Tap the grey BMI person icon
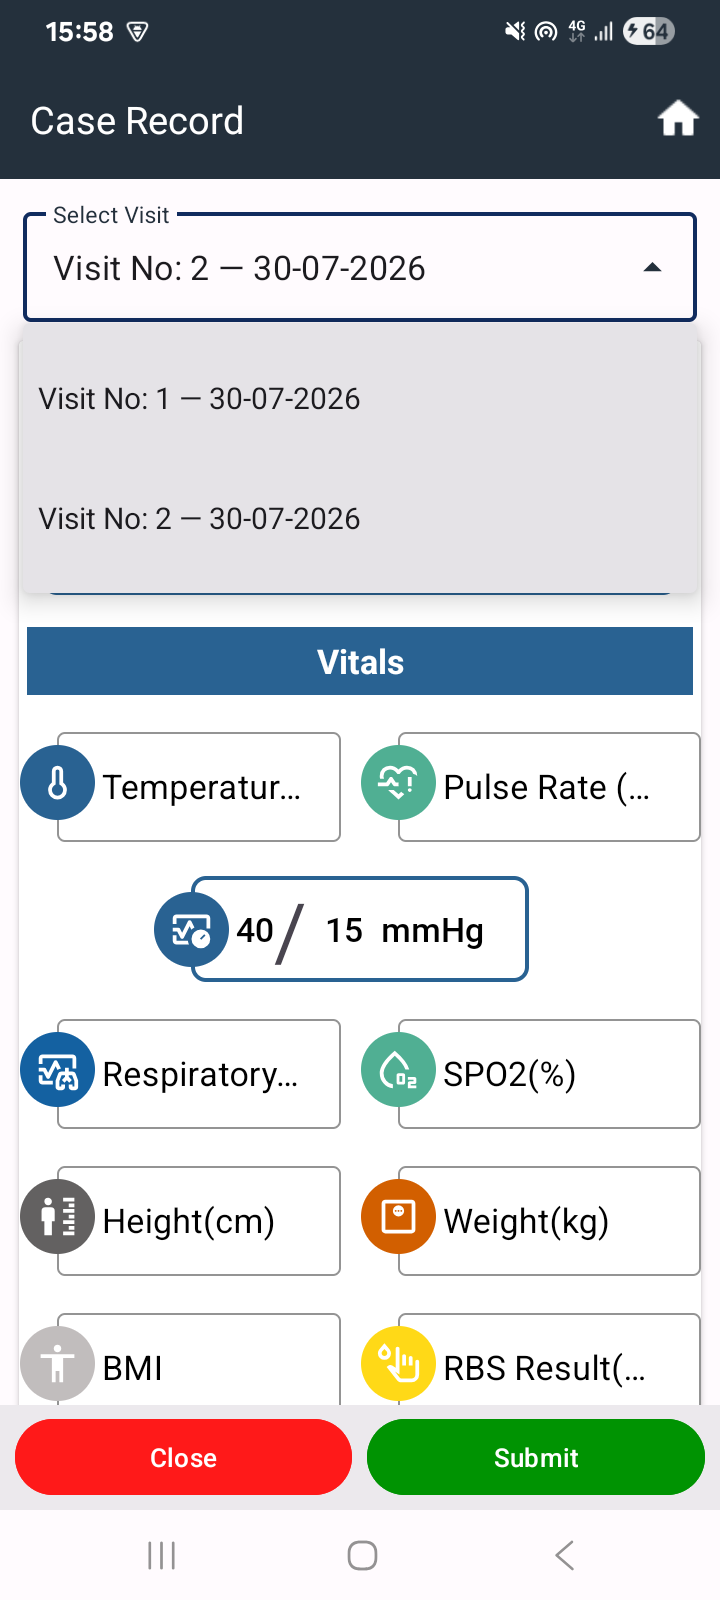Screen dimensions: 720x1600 (x=58, y=1364)
